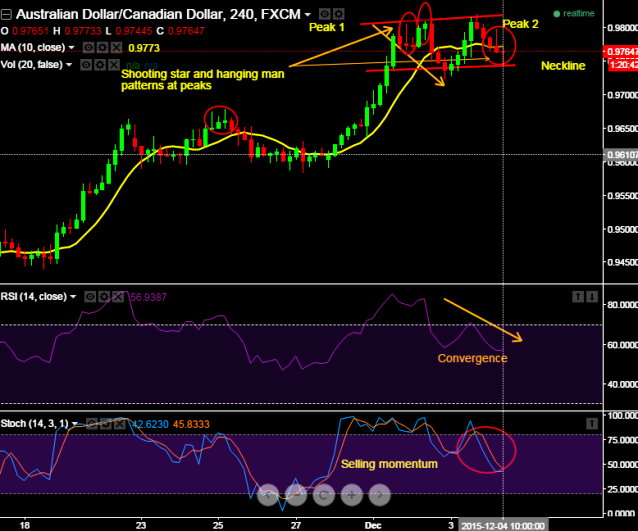Expand the Vol (20, false) indicator dropdown
The image size is (638, 531).
tap(69, 65)
